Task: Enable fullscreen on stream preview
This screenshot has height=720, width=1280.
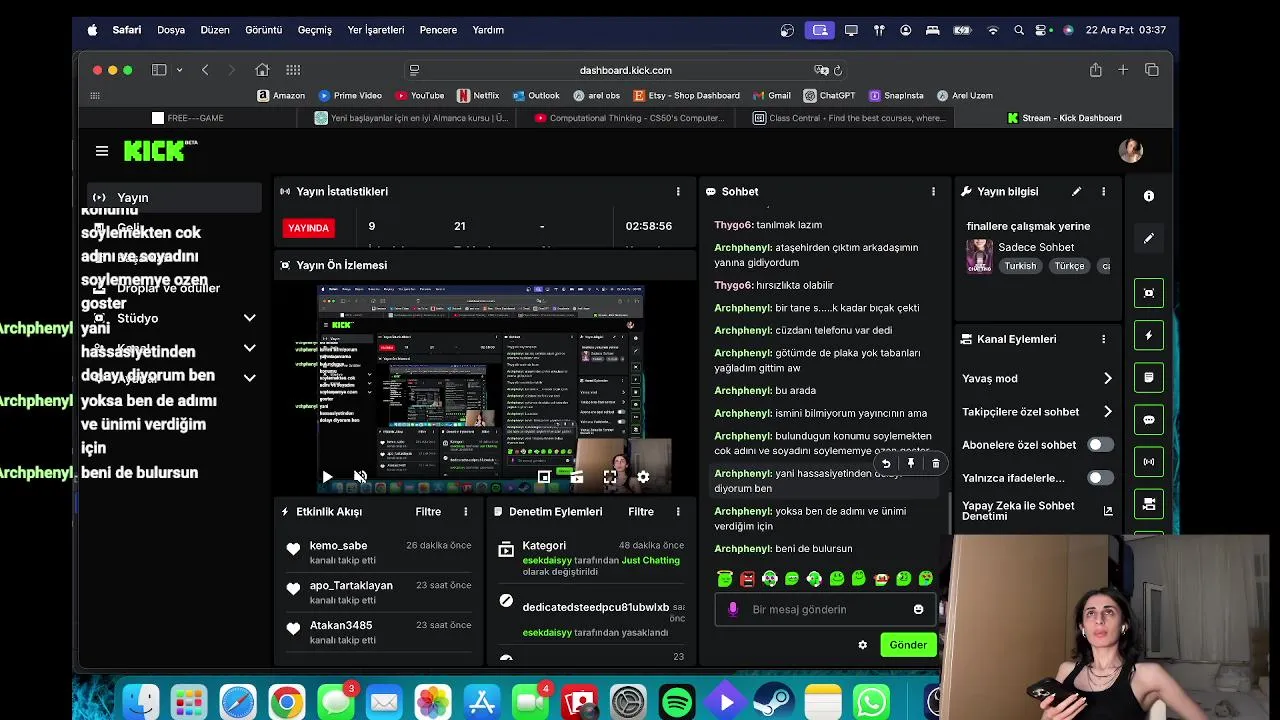Action: click(610, 477)
